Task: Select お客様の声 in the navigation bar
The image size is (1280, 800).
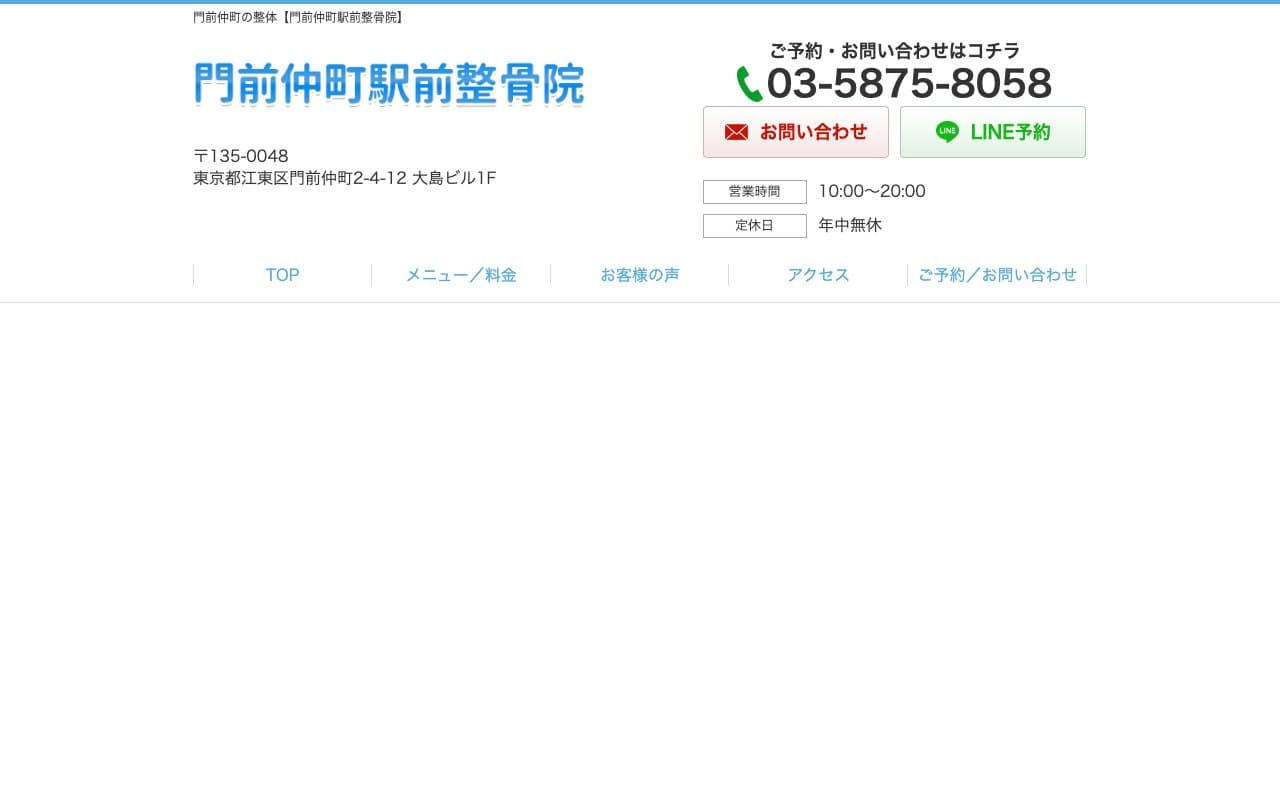Action: click(x=640, y=275)
